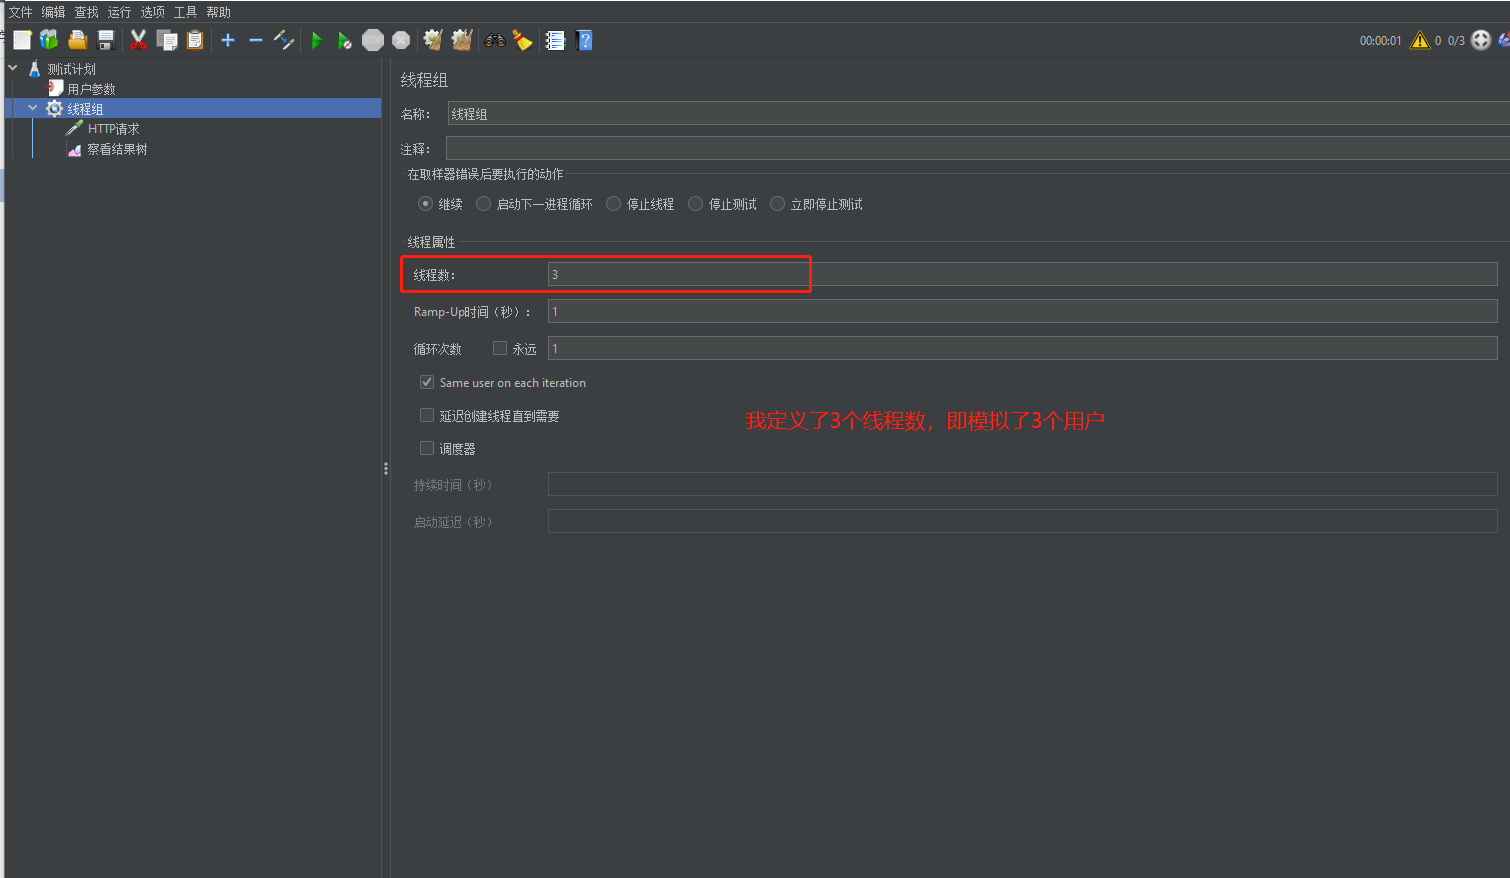Select 立即停止测试 radio button
The width and height of the screenshot is (1510, 878).
[778, 204]
